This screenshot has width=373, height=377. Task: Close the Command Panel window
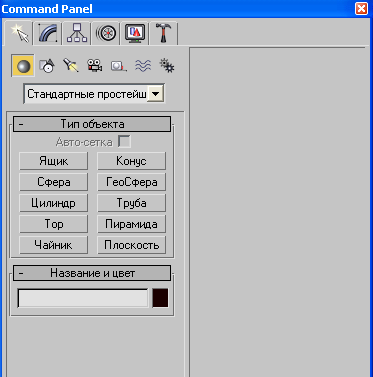coord(361,8)
